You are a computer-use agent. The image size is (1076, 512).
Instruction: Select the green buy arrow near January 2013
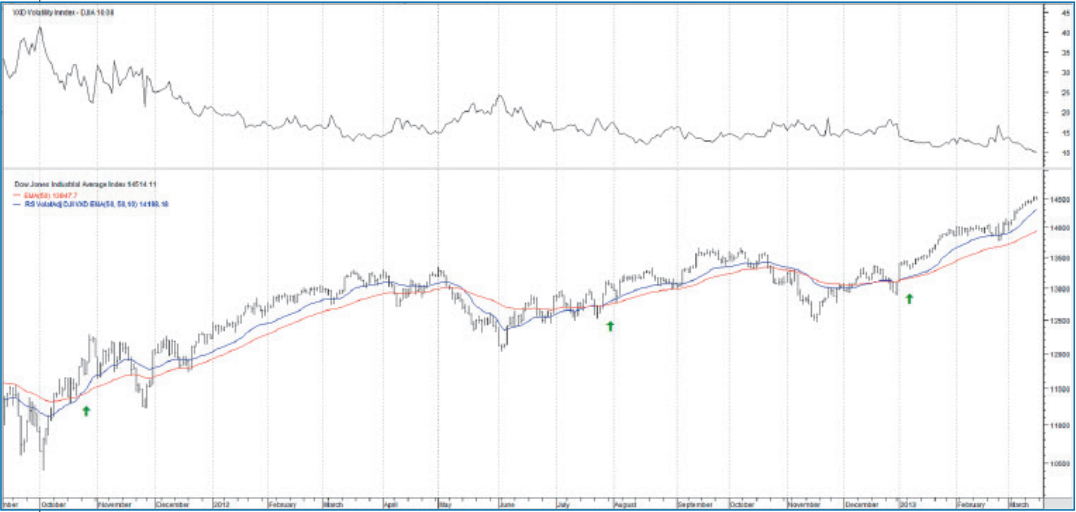[x=909, y=298]
